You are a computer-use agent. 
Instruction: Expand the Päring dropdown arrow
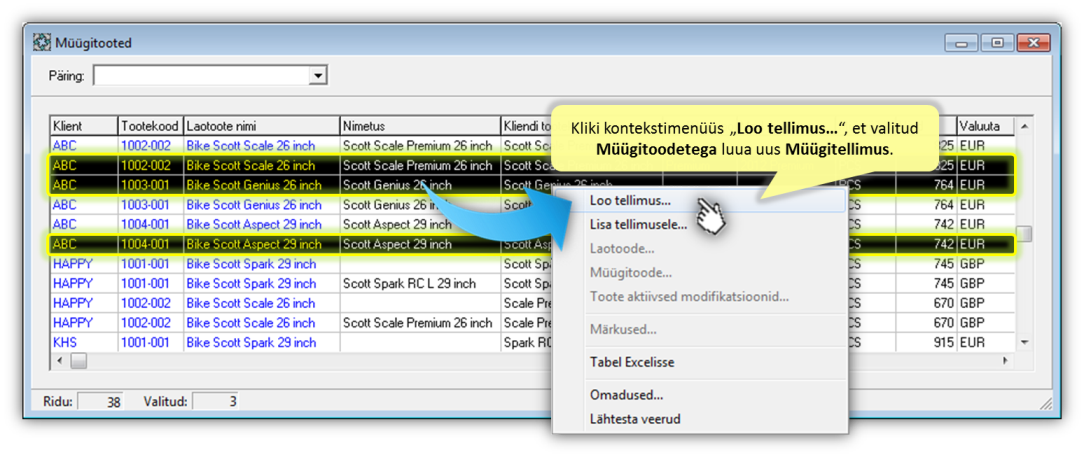318,76
